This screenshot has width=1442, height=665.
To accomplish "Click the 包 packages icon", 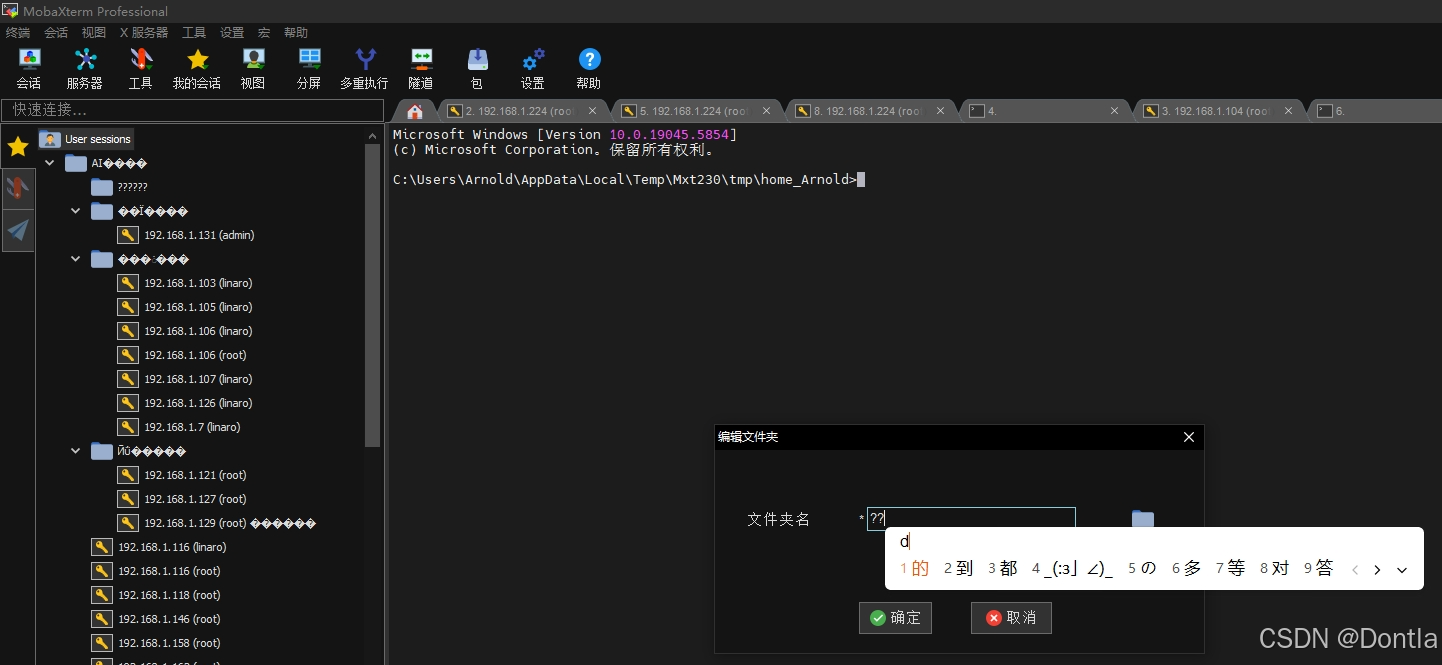I will click(477, 69).
